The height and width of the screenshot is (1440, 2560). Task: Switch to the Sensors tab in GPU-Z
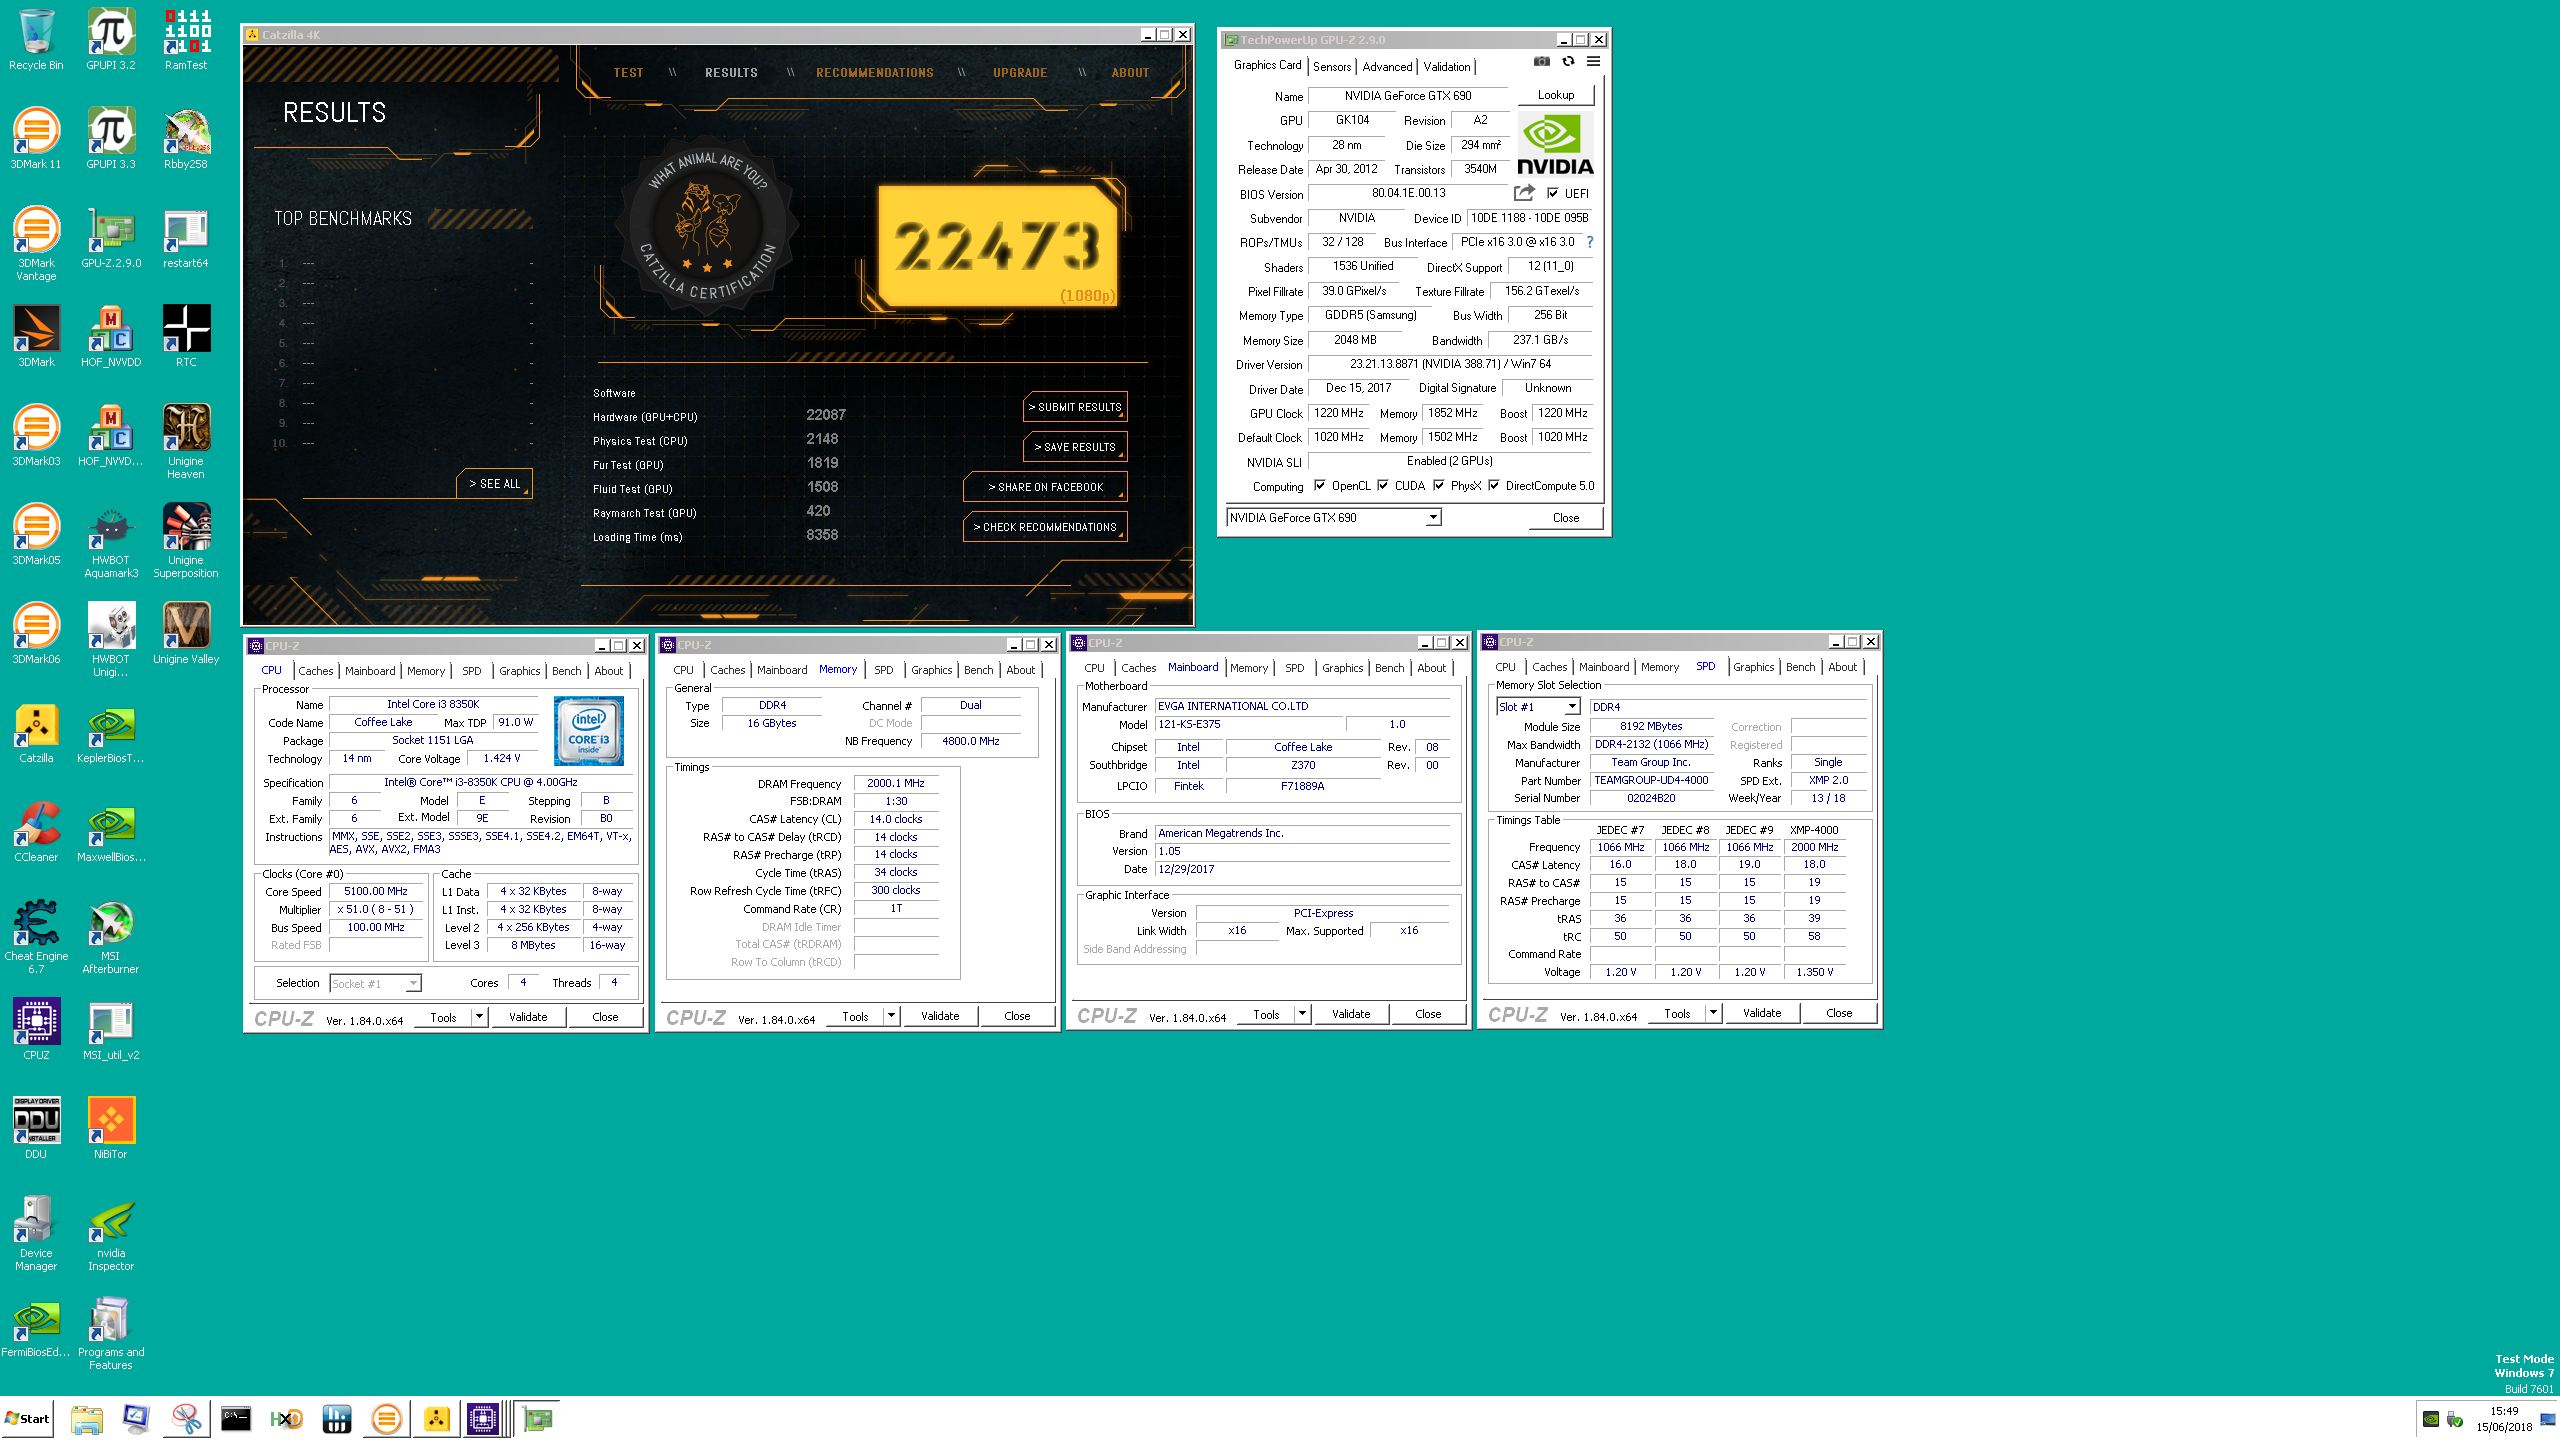pos(1332,67)
